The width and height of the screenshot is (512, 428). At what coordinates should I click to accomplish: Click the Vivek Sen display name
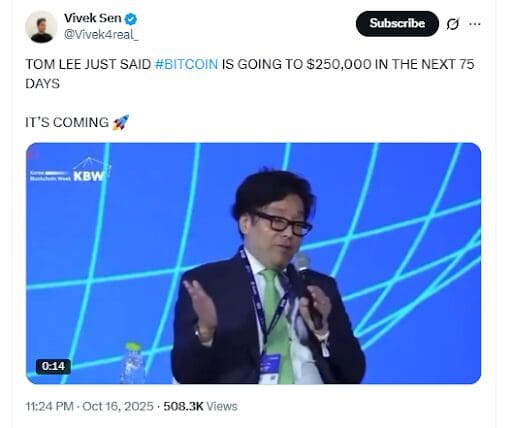pyautogui.click(x=93, y=18)
